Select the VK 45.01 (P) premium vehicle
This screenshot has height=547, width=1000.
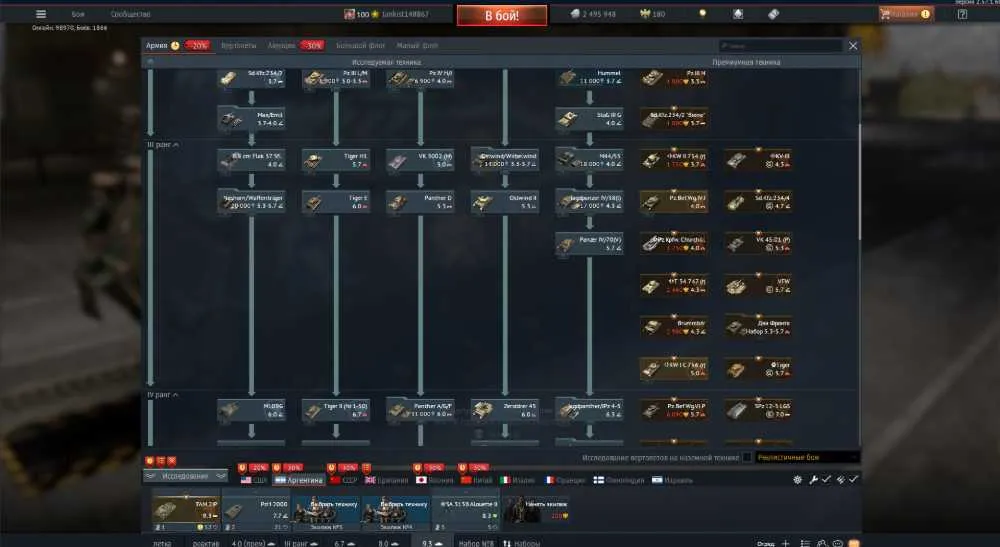(x=758, y=244)
